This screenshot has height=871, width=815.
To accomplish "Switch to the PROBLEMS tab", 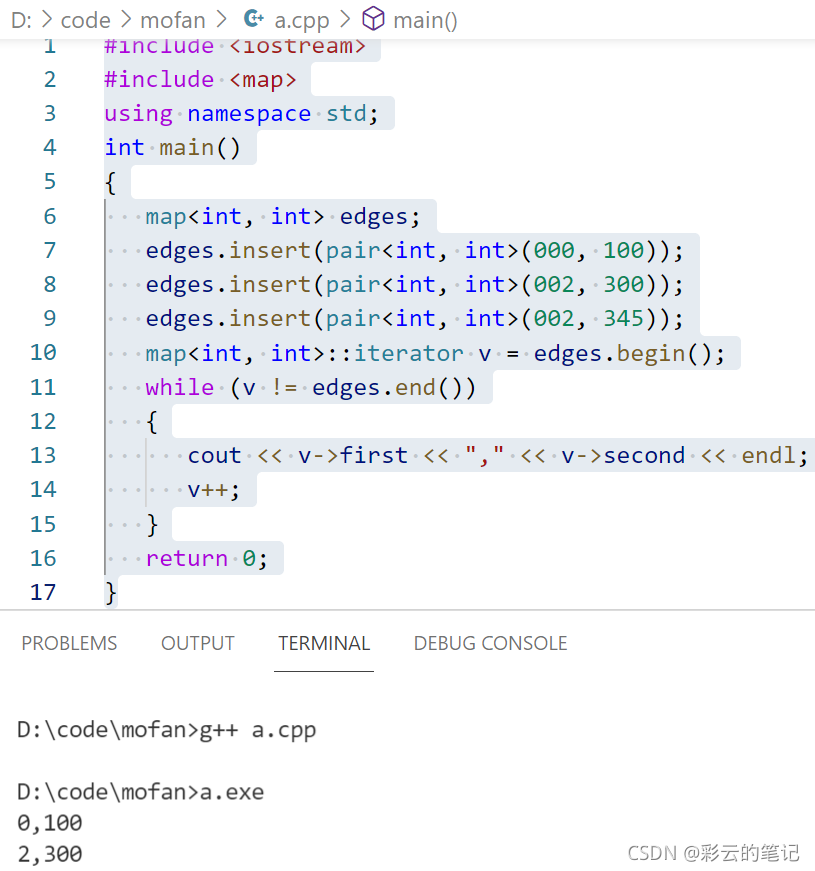I will coord(69,643).
